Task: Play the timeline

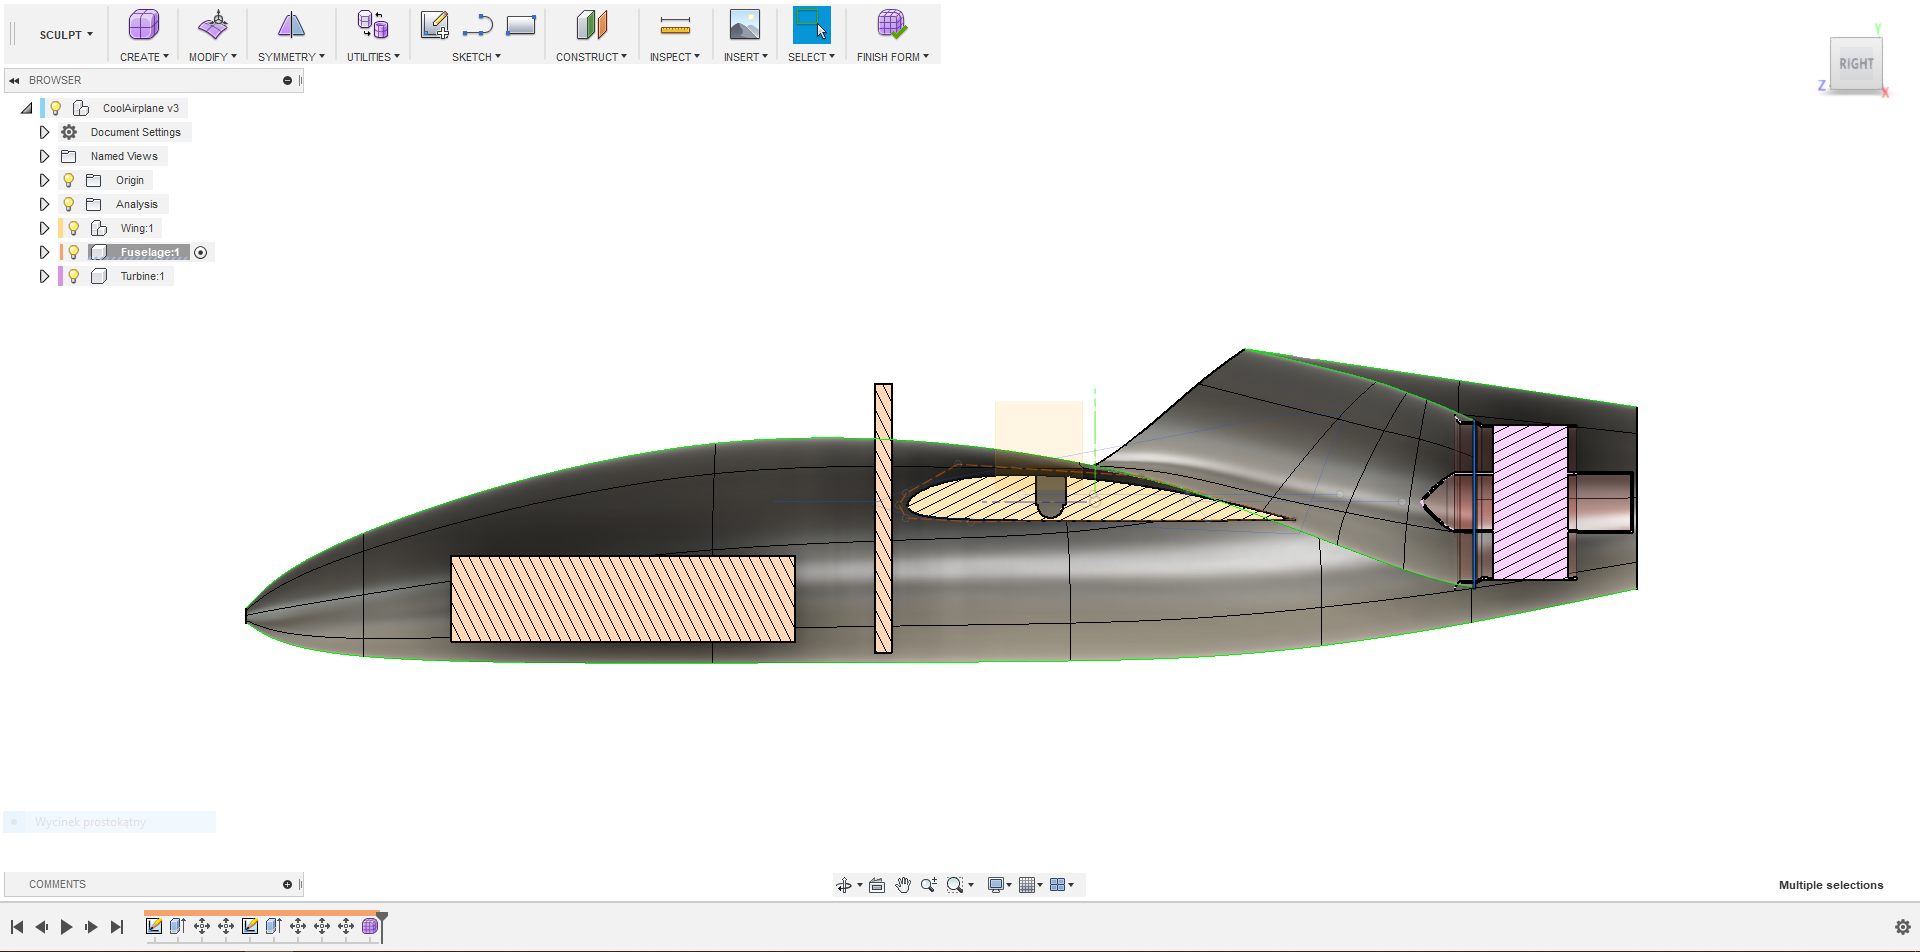Action: (66, 927)
